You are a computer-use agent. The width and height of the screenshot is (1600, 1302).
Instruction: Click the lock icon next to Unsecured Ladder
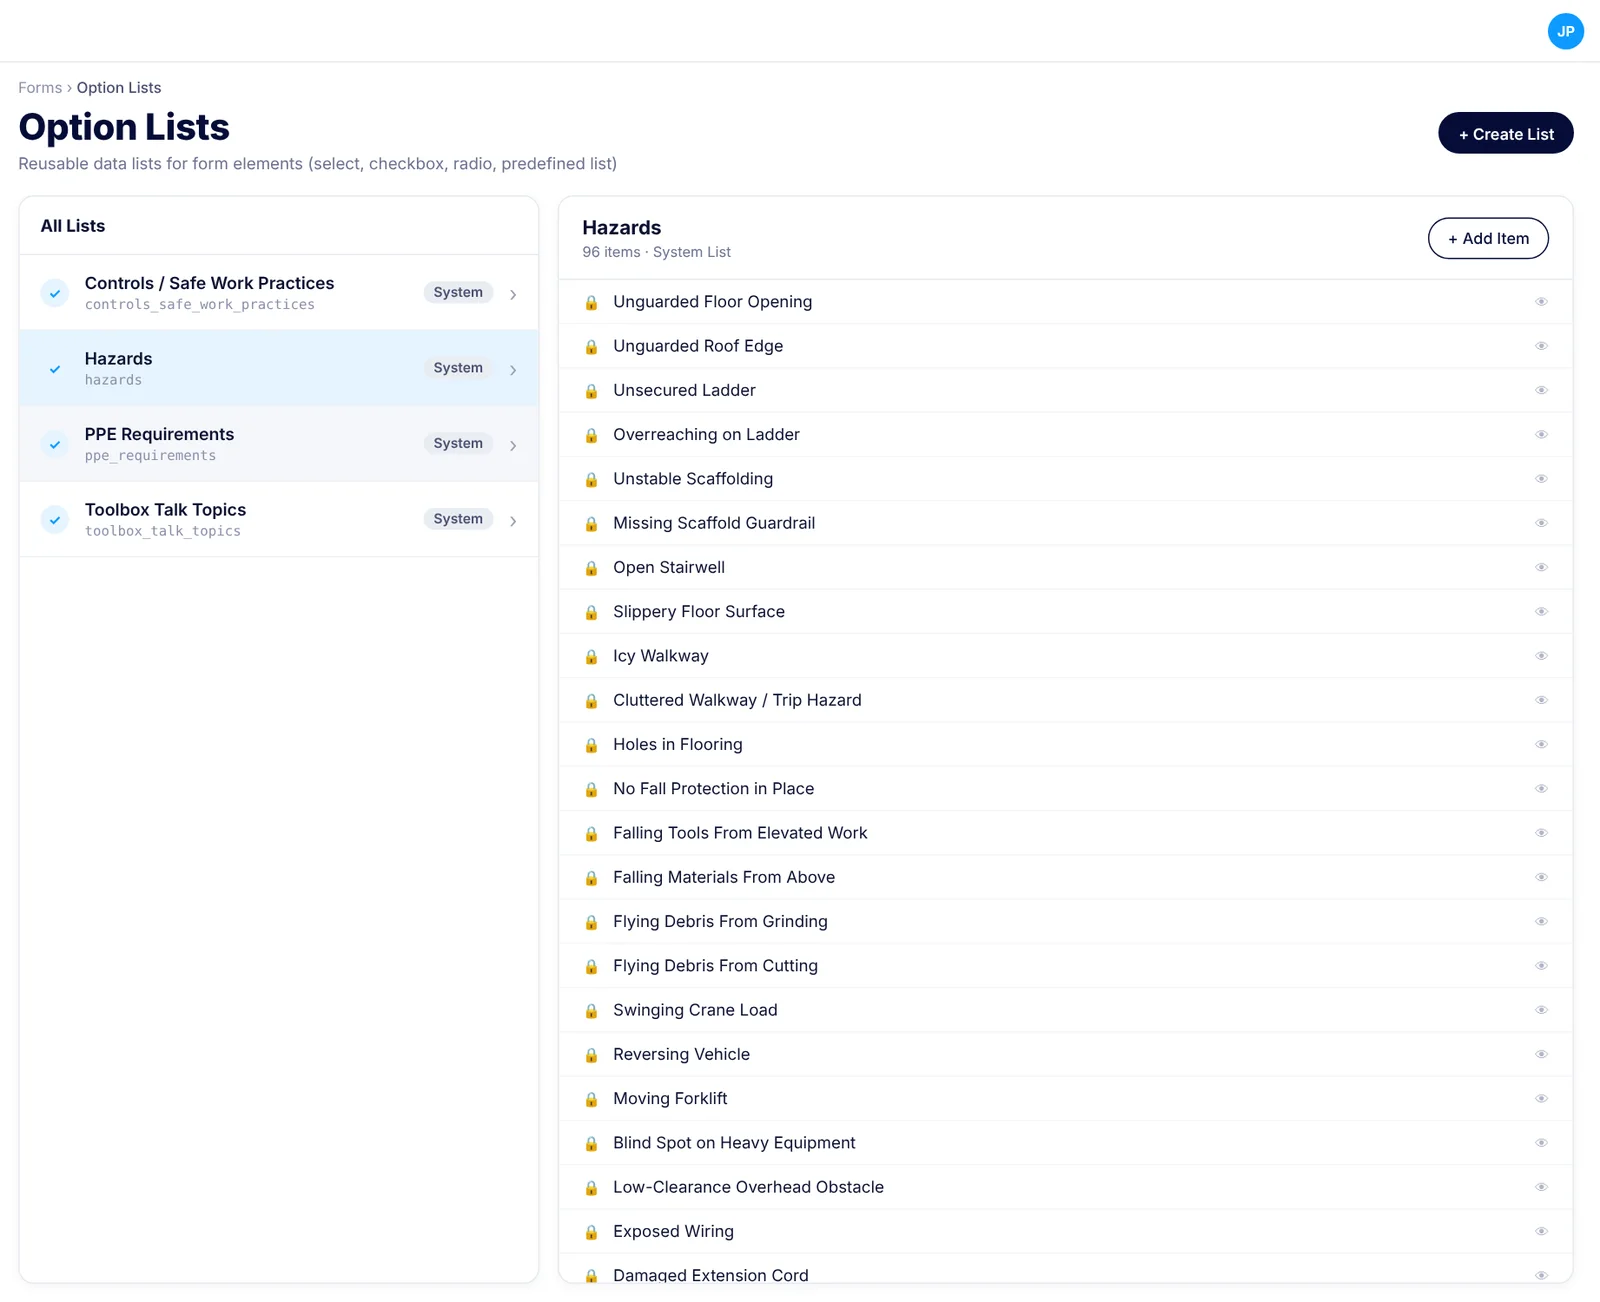pyautogui.click(x=591, y=391)
